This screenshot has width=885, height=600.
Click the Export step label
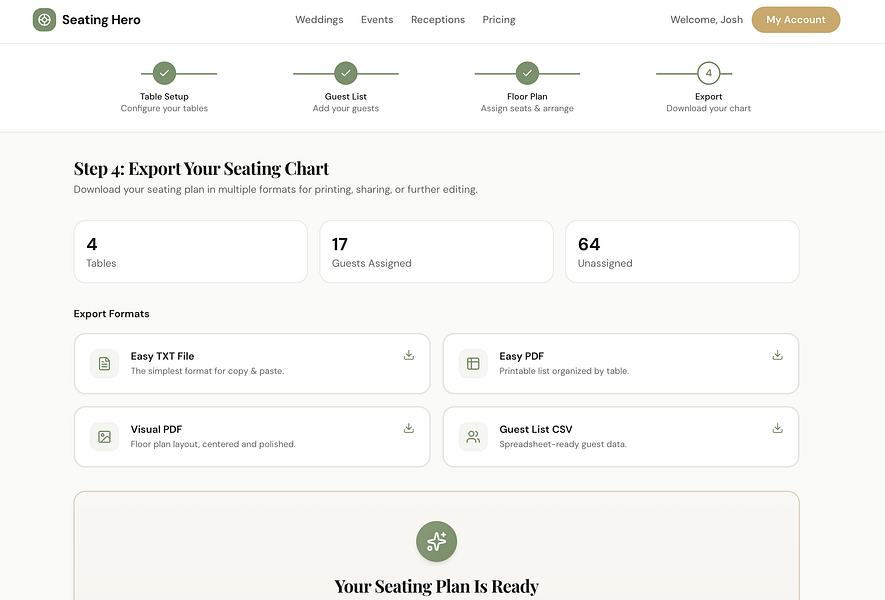click(x=708, y=97)
